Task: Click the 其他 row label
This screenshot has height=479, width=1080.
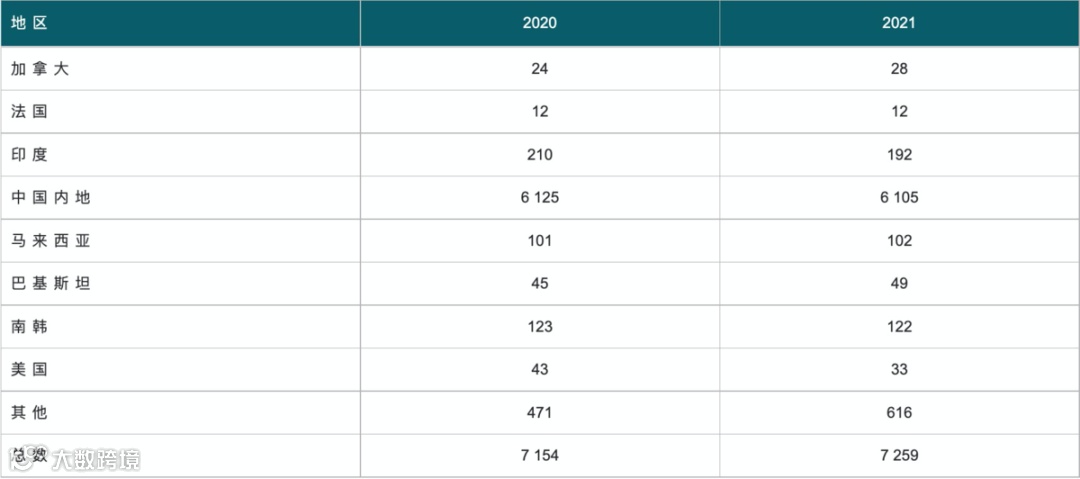Action: coord(30,412)
